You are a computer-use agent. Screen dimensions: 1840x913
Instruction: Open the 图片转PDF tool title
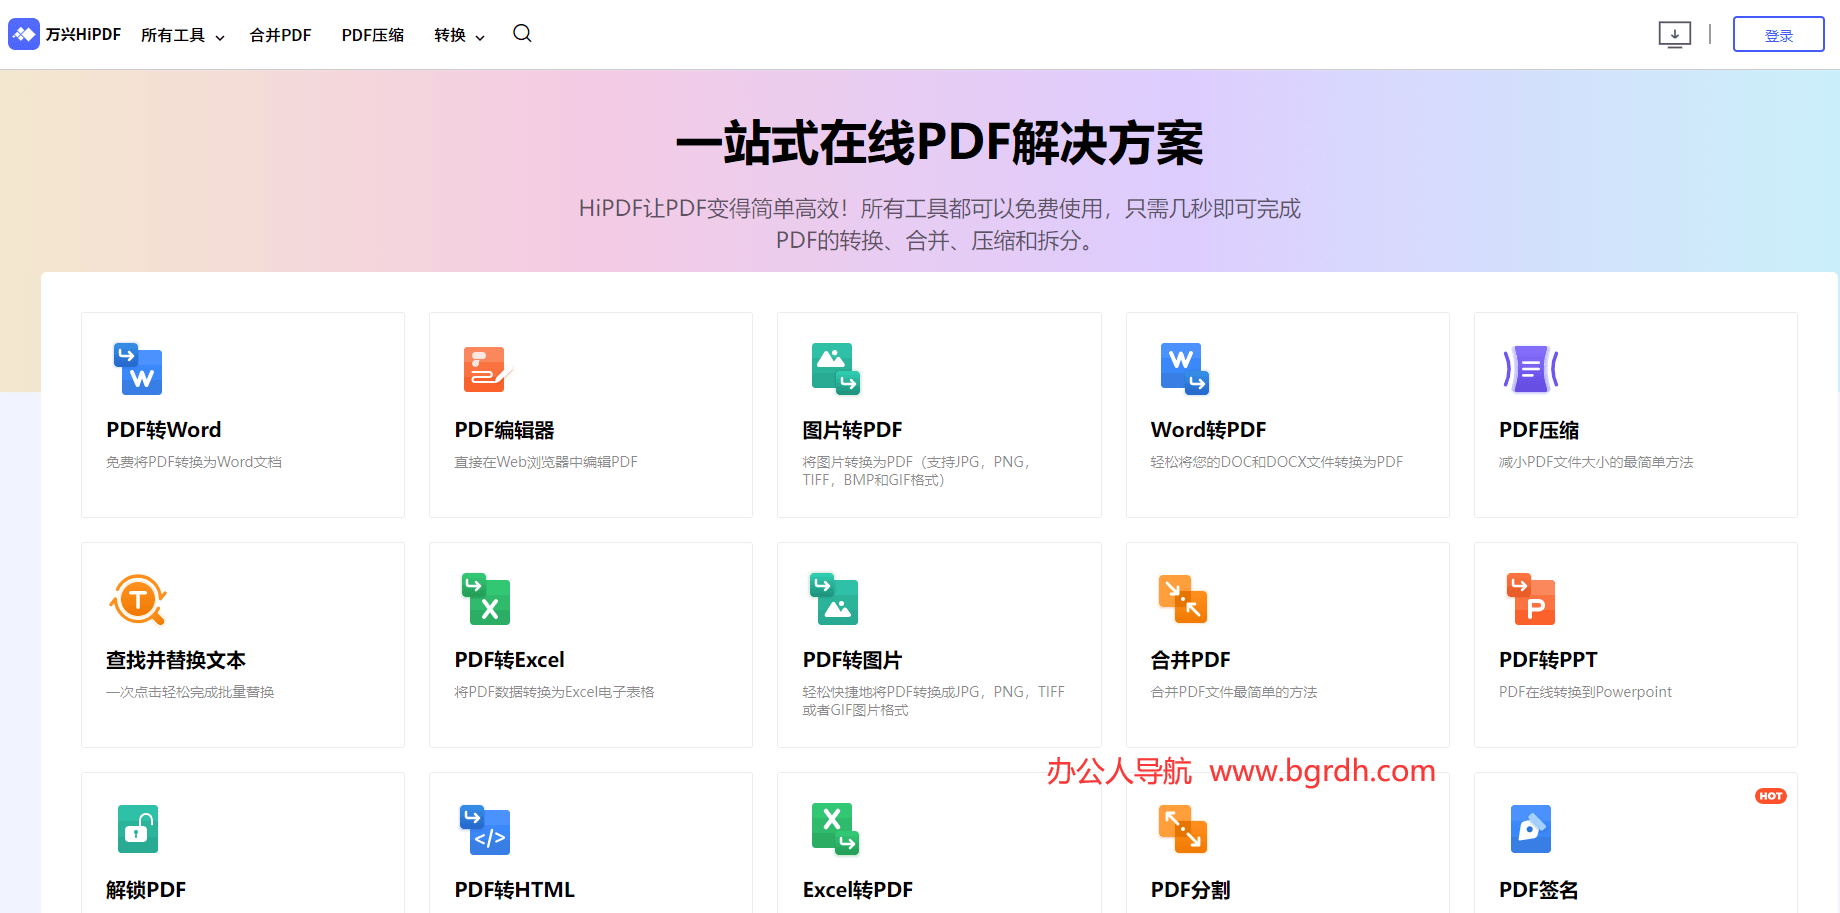[x=852, y=430]
